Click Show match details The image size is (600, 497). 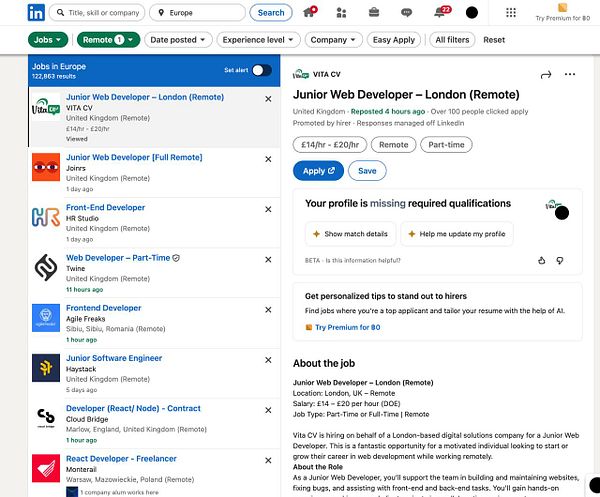click(x=351, y=234)
